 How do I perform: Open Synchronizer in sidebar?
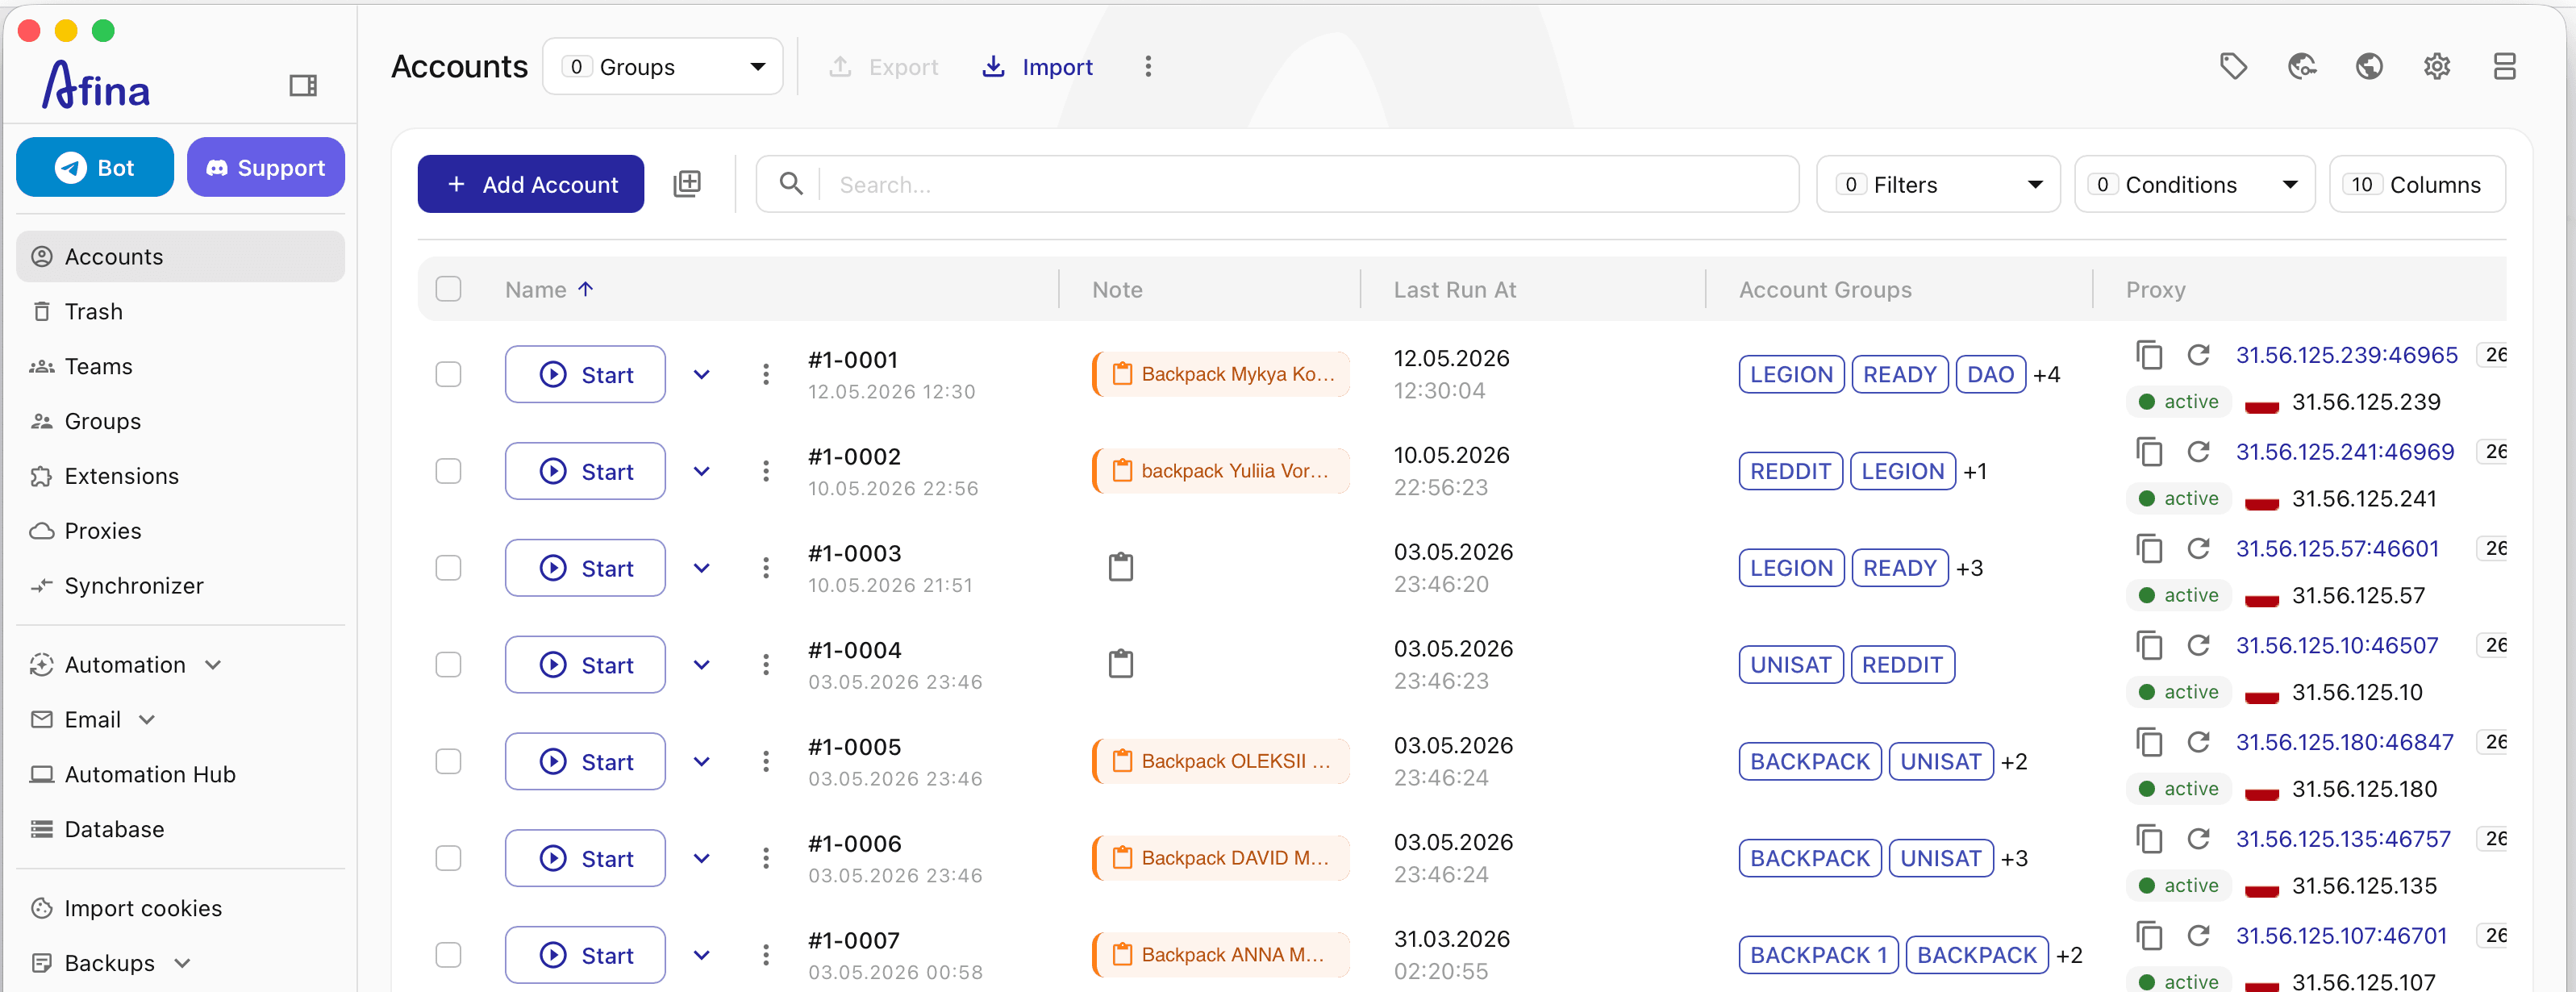180,586
